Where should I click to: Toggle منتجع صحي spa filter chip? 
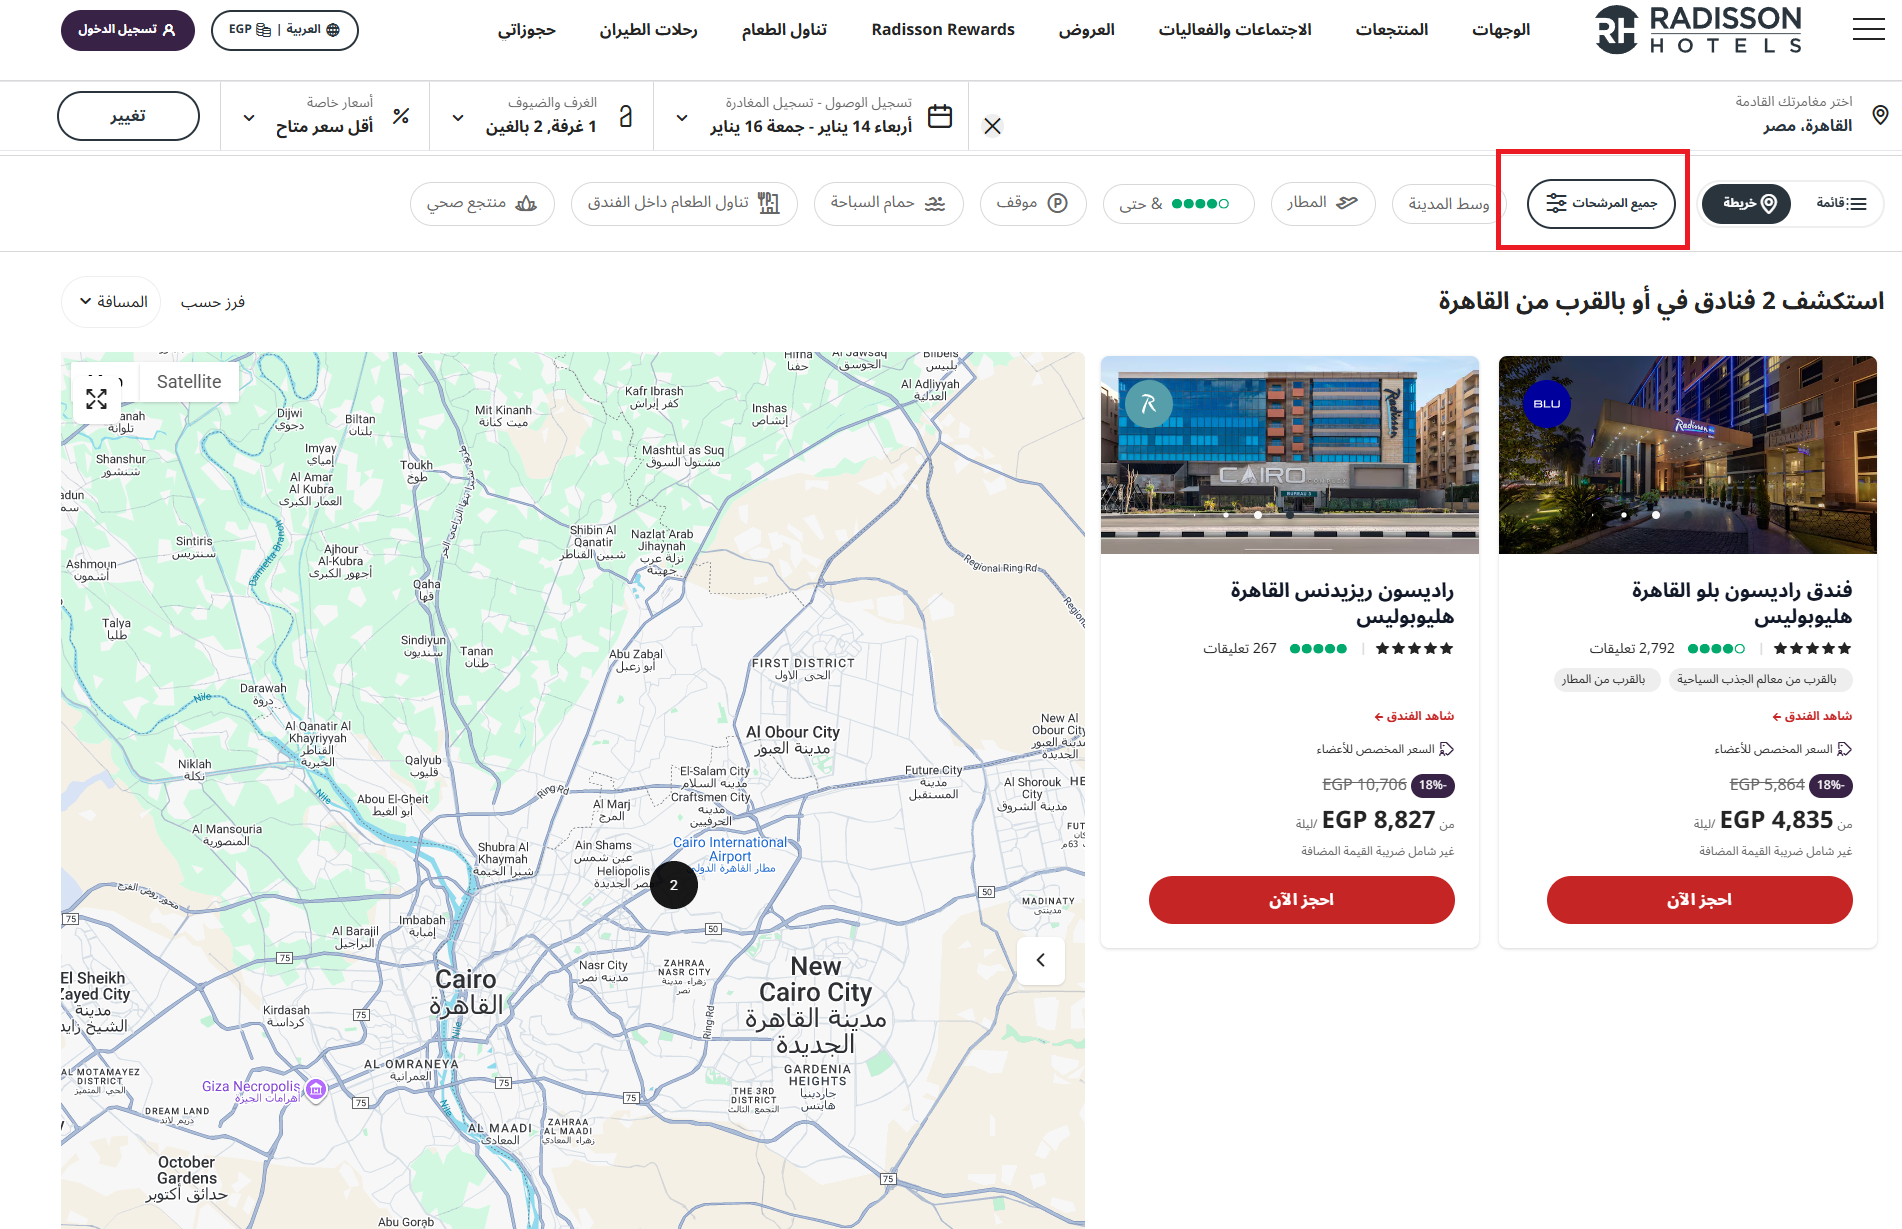[x=482, y=203]
